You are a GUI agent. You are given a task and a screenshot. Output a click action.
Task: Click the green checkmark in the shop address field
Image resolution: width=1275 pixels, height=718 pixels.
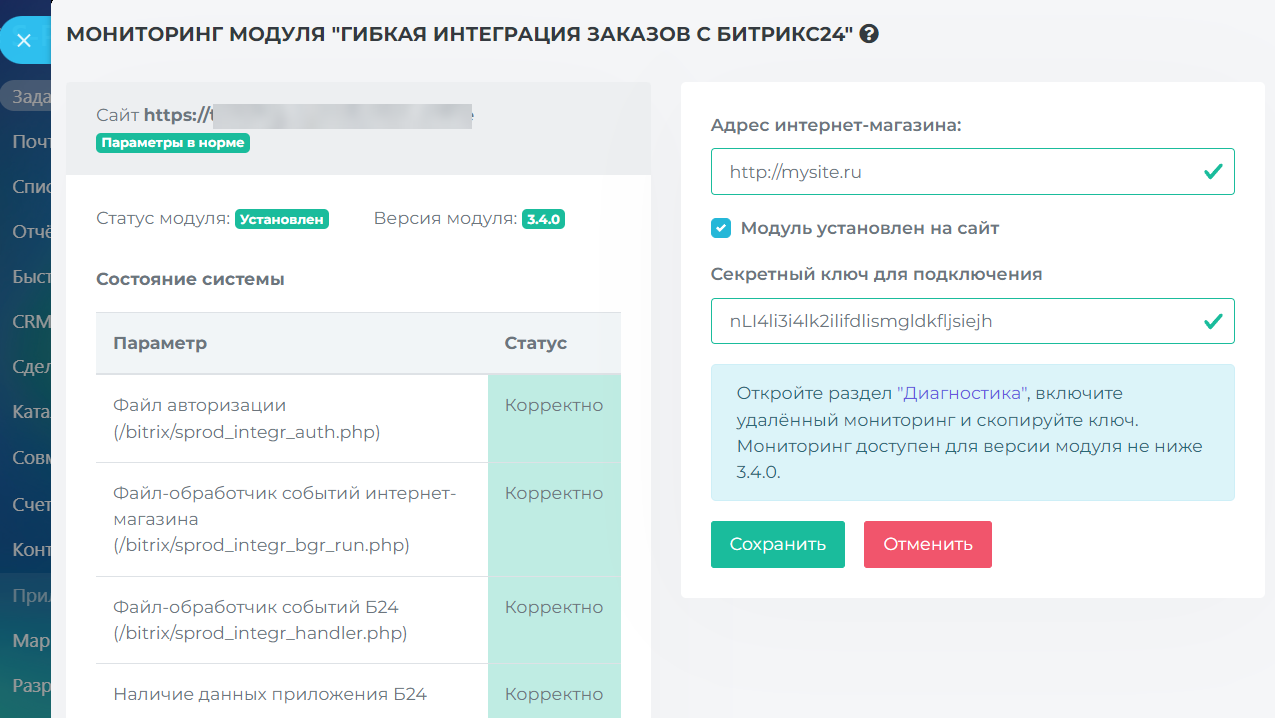pos(1213,172)
